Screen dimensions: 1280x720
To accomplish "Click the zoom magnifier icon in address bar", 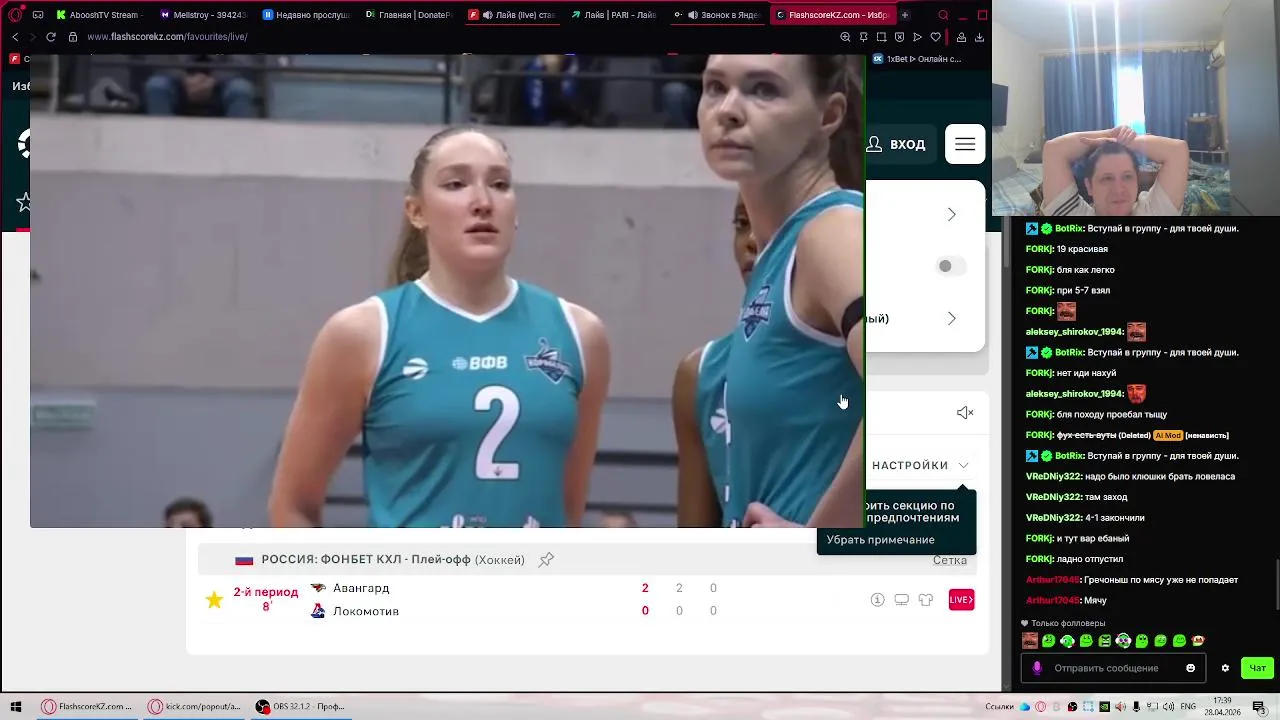I will click(x=845, y=37).
